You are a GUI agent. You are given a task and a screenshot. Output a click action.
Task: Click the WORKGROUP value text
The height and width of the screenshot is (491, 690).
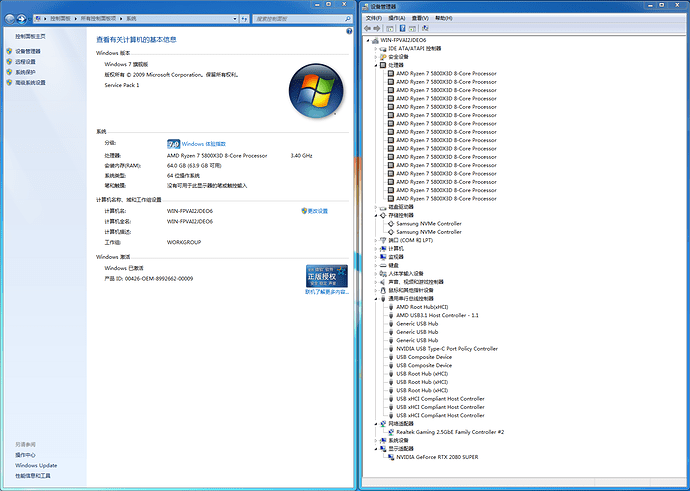pos(184,242)
